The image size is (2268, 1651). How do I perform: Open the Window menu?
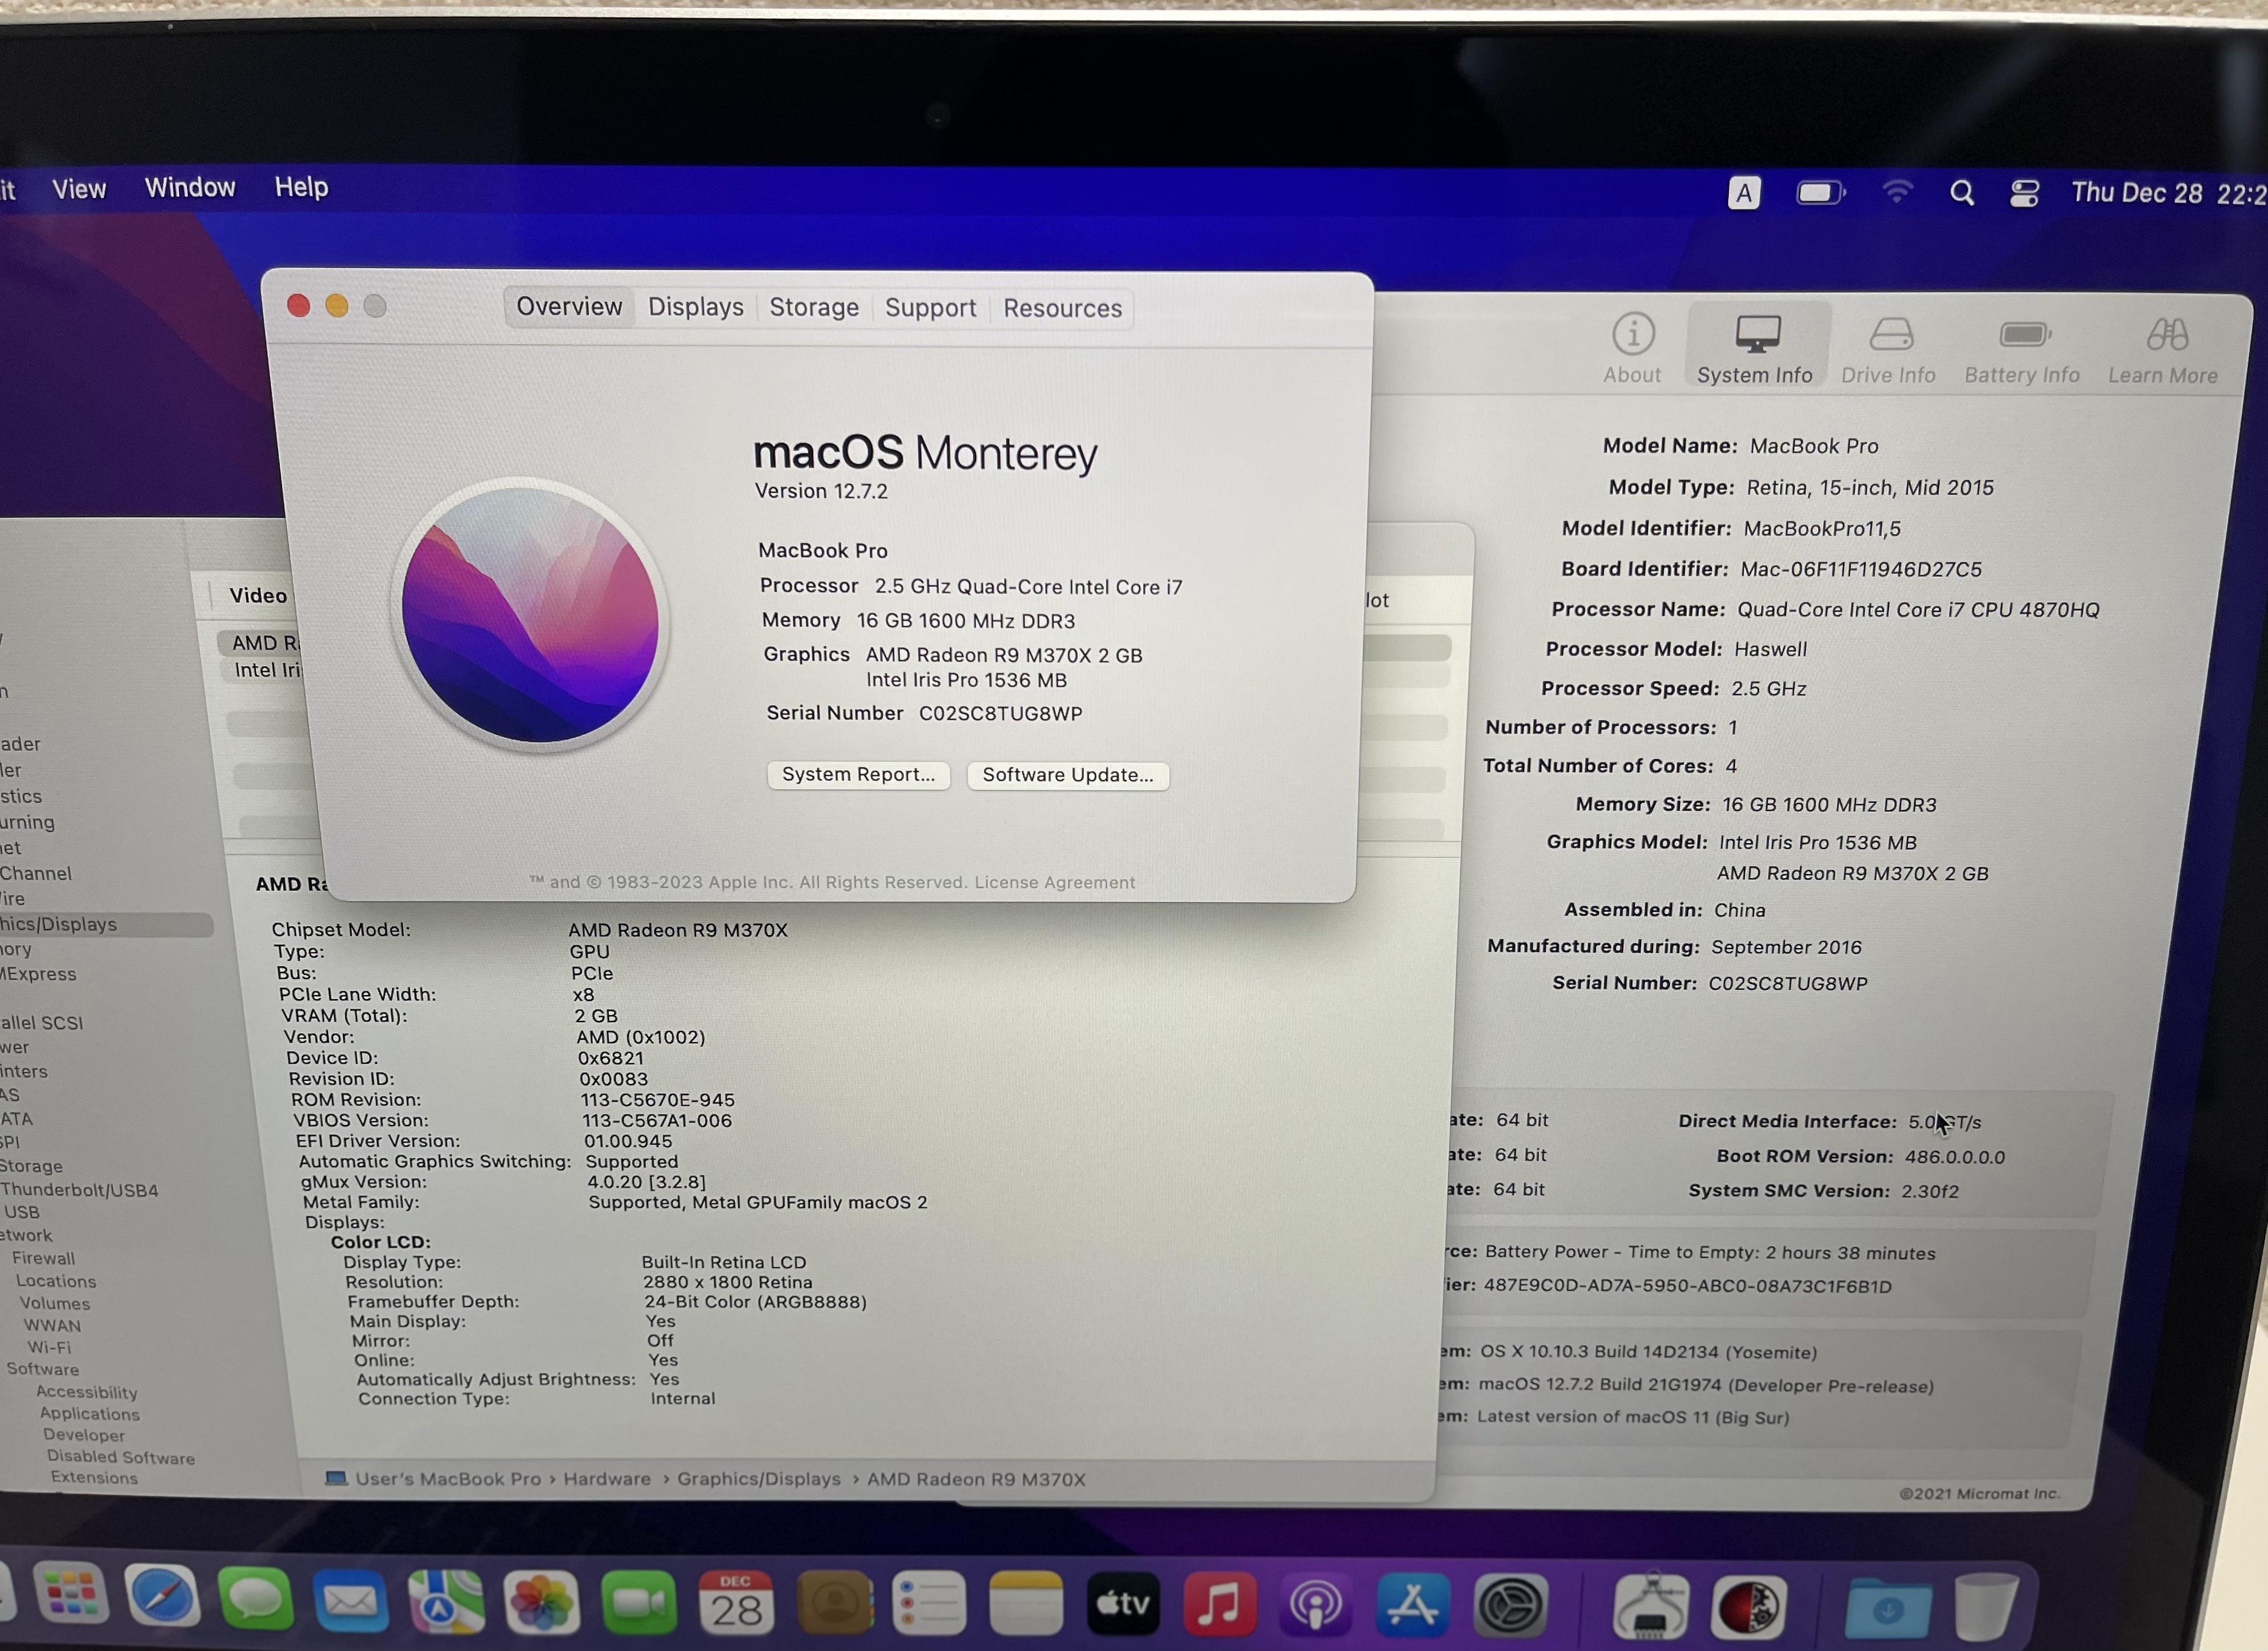click(190, 187)
